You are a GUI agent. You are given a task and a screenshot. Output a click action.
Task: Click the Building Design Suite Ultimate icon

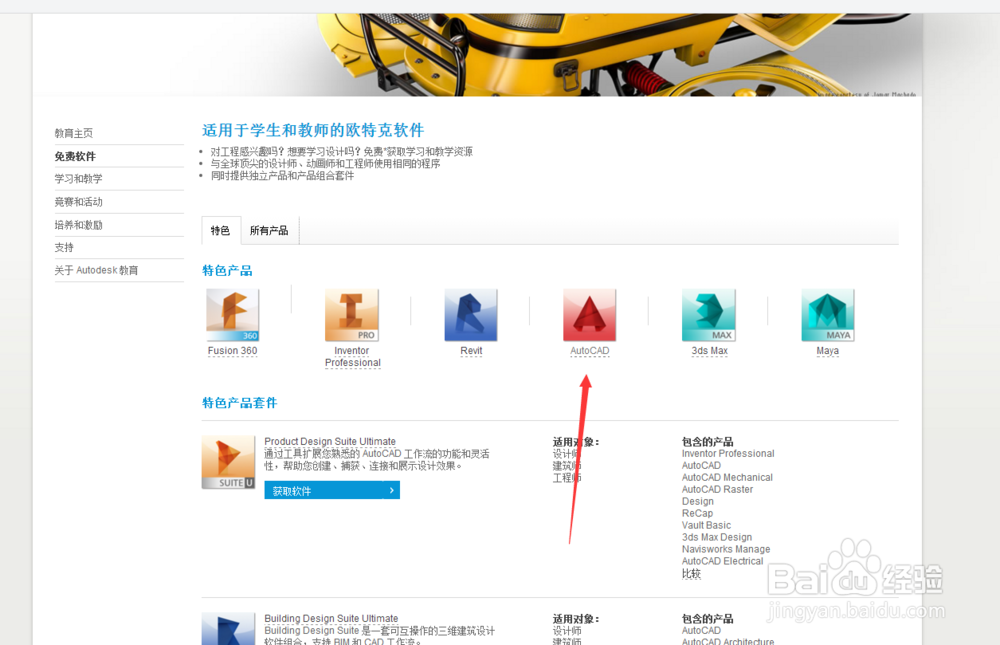[x=228, y=629]
